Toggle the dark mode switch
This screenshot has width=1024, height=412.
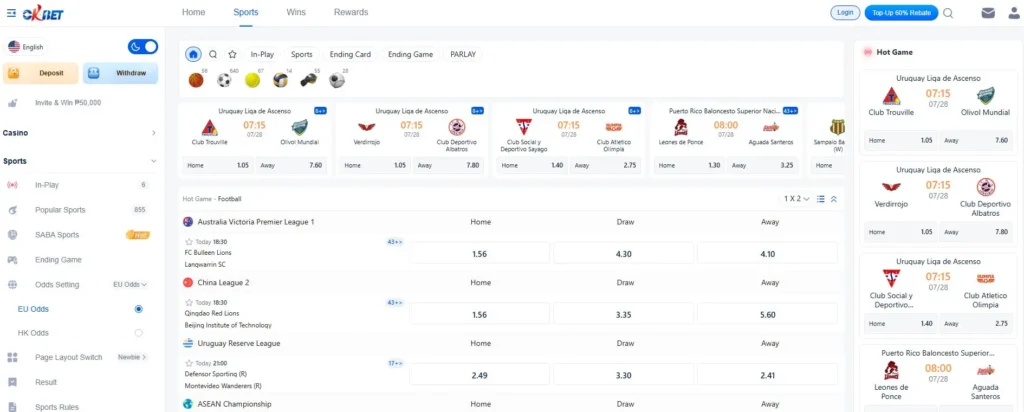click(x=143, y=47)
